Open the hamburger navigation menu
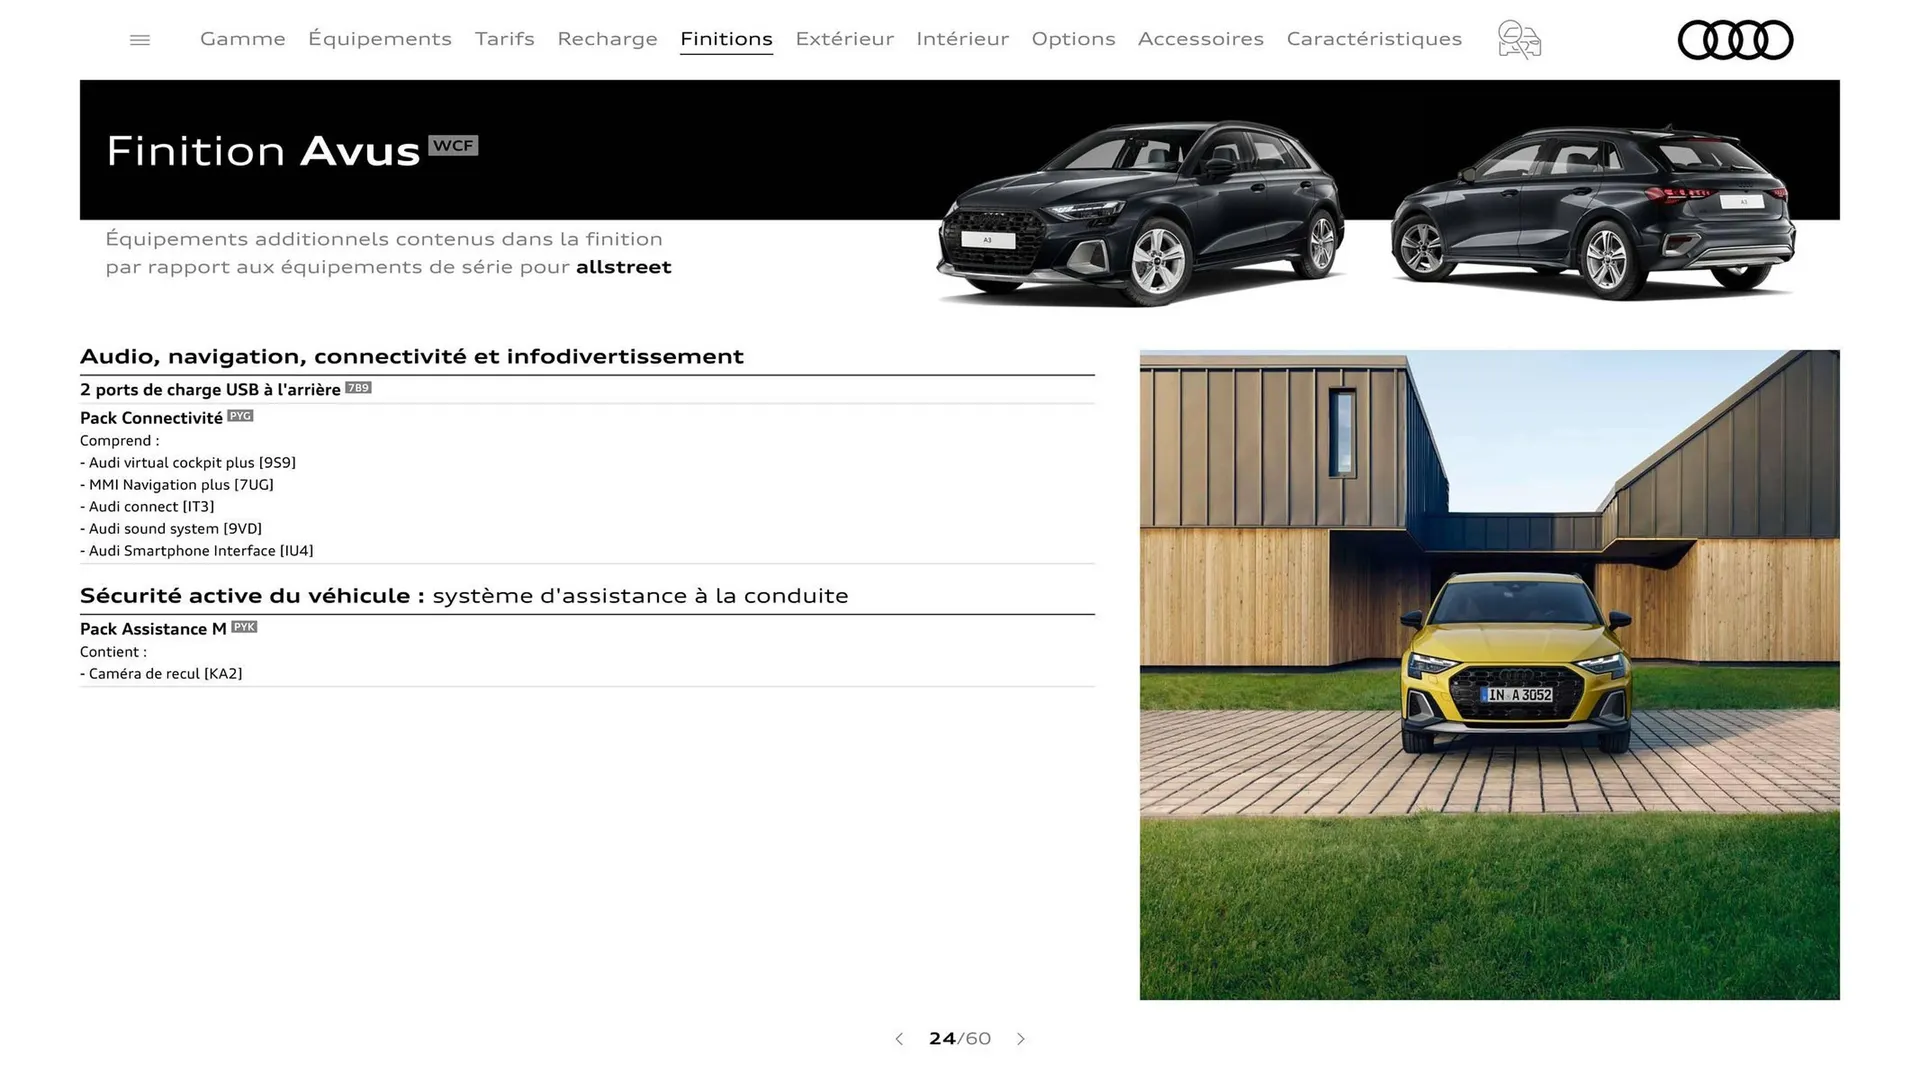 (x=139, y=39)
